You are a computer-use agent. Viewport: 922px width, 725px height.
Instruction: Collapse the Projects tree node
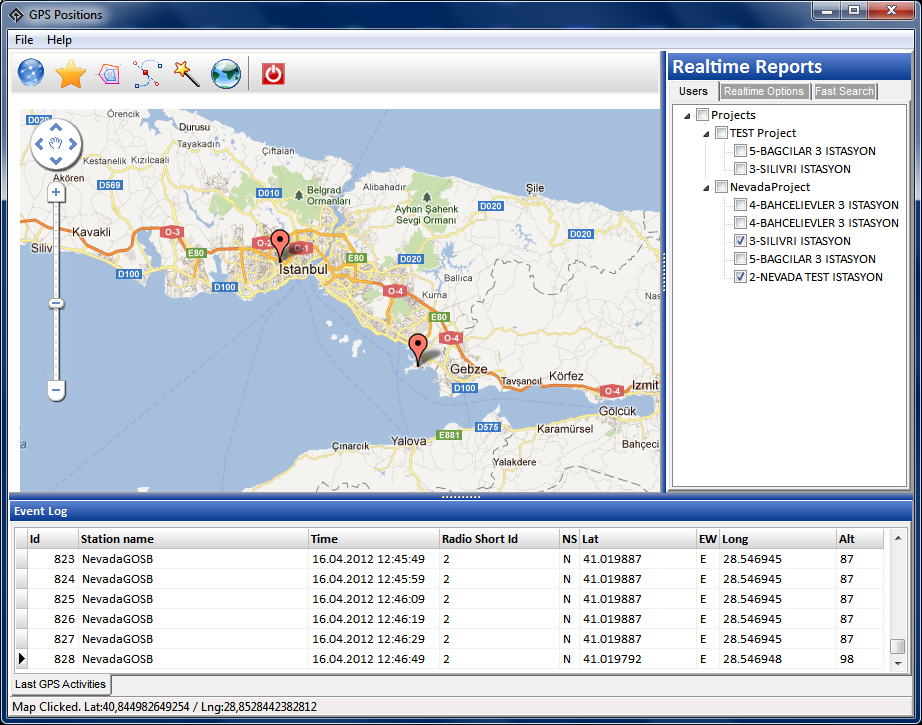687,116
